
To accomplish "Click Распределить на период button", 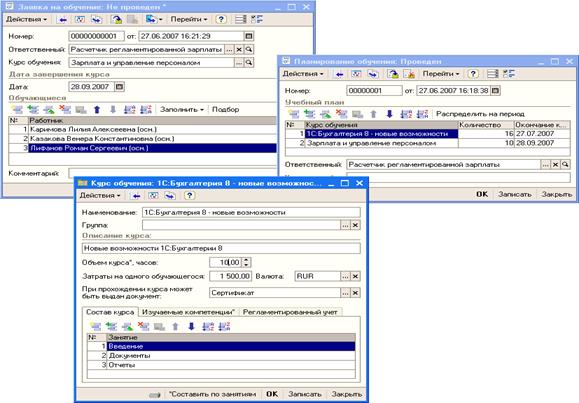I will (480, 114).
